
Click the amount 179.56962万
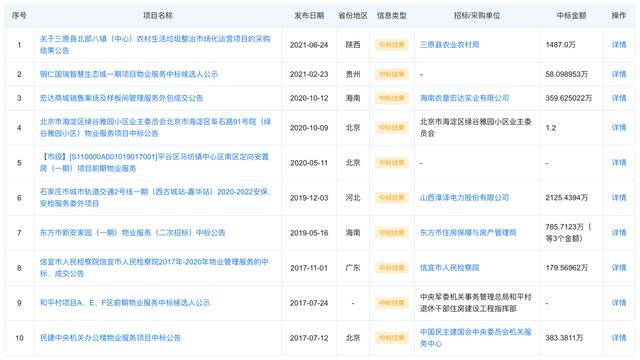(x=567, y=268)
